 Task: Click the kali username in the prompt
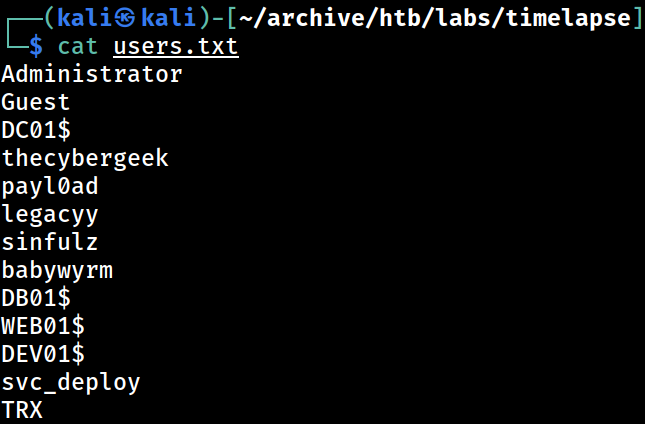85,18
